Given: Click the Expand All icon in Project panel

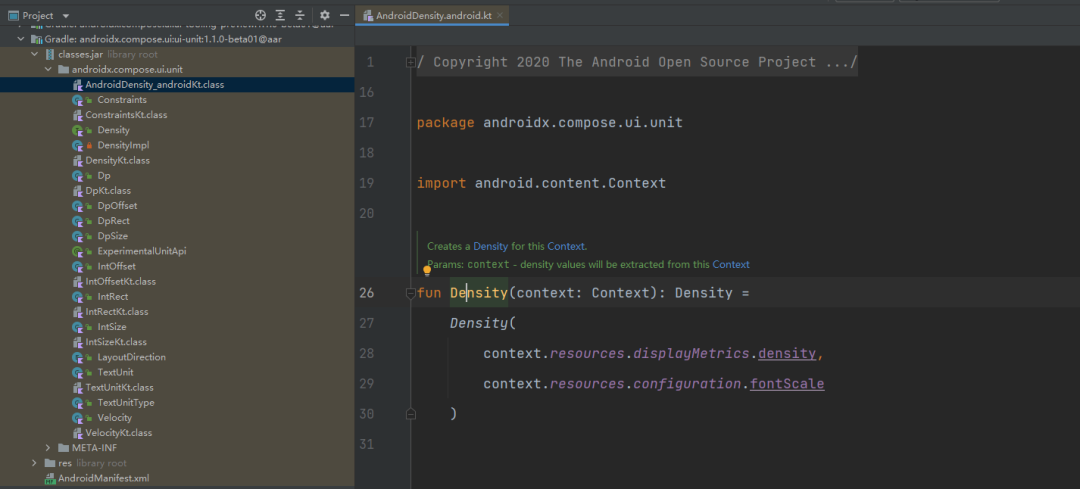Looking at the screenshot, I should click(x=280, y=16).
